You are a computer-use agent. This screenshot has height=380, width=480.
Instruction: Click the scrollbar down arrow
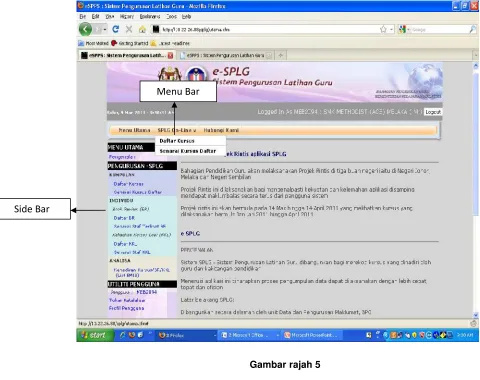pyautogui.click(x=476, y=315)
